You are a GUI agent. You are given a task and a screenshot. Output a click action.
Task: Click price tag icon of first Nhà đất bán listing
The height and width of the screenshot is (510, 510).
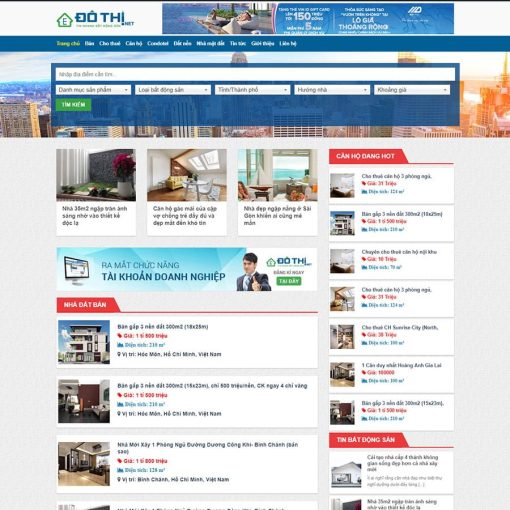pos(120,336)
